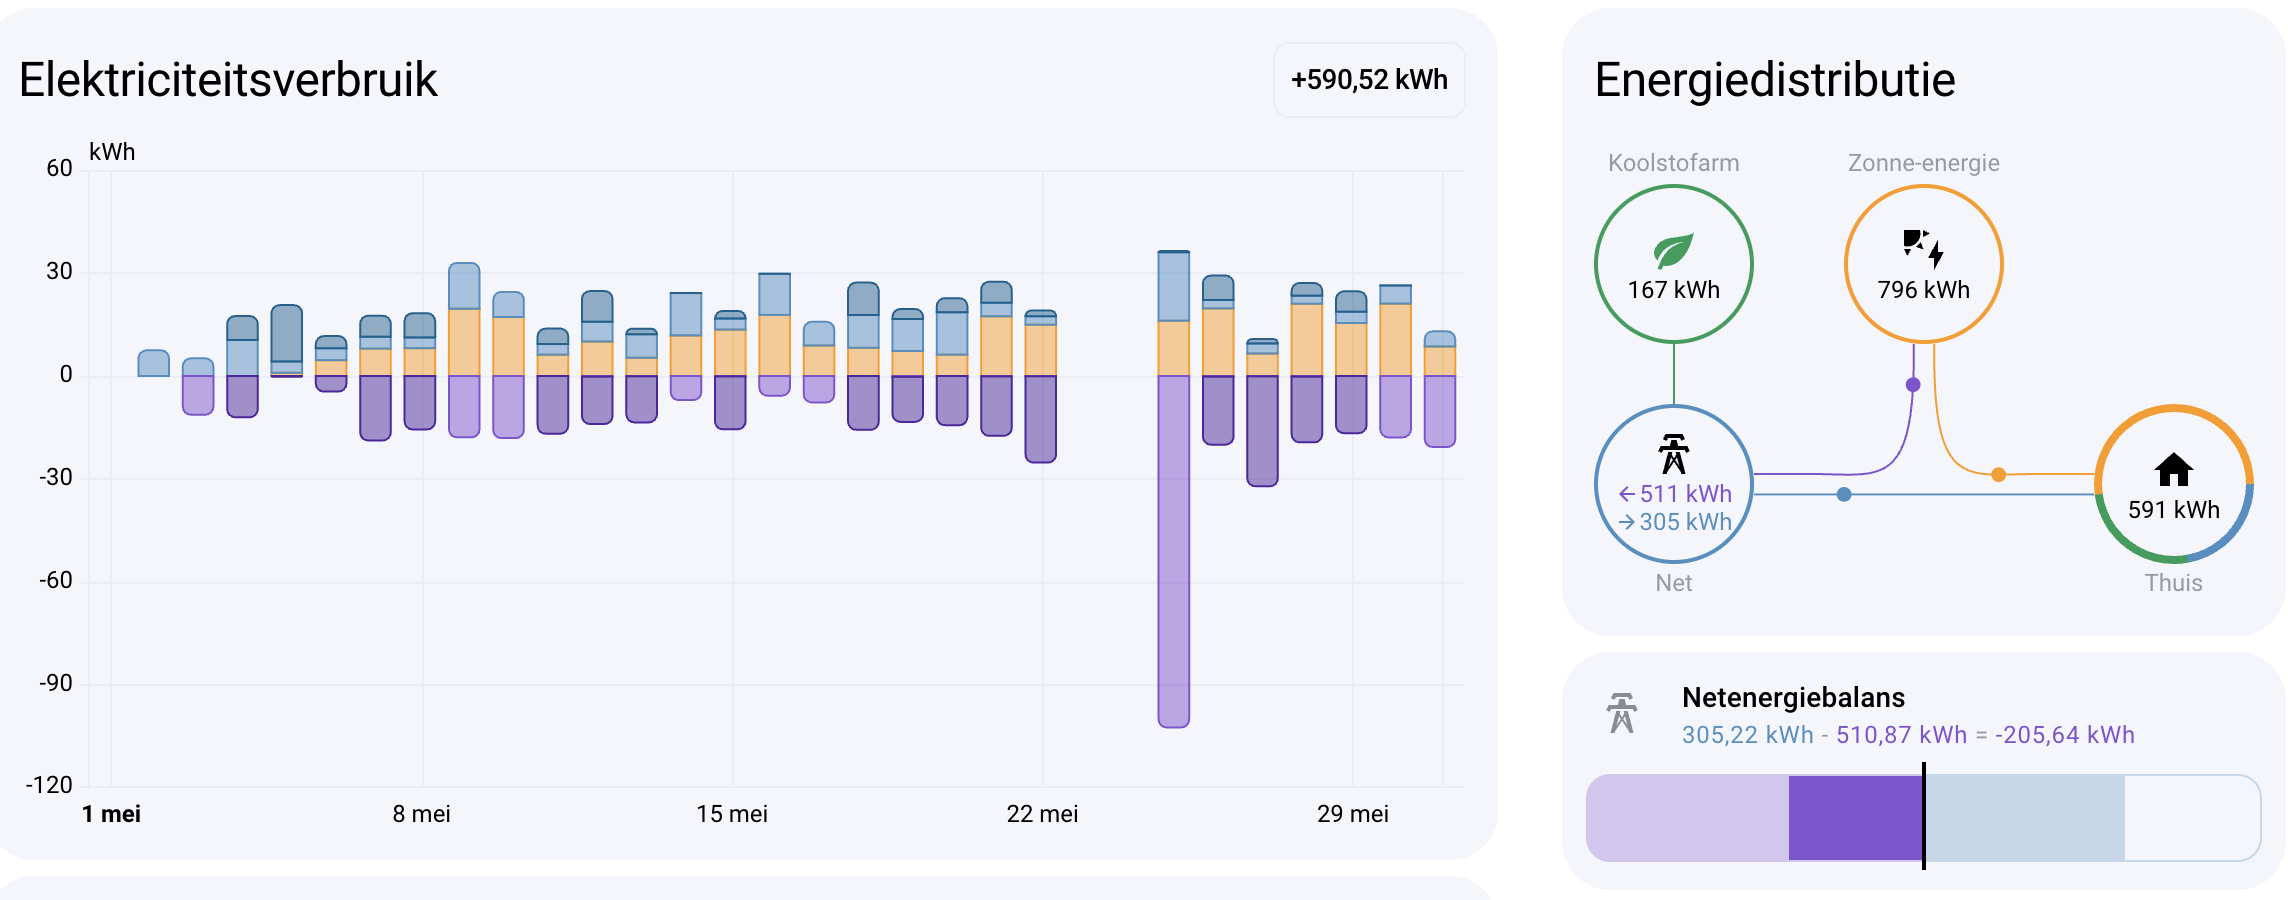Click the 591 kWh home consumption value
This screenshot has width=2288, height=900.
pos(2173,510)
